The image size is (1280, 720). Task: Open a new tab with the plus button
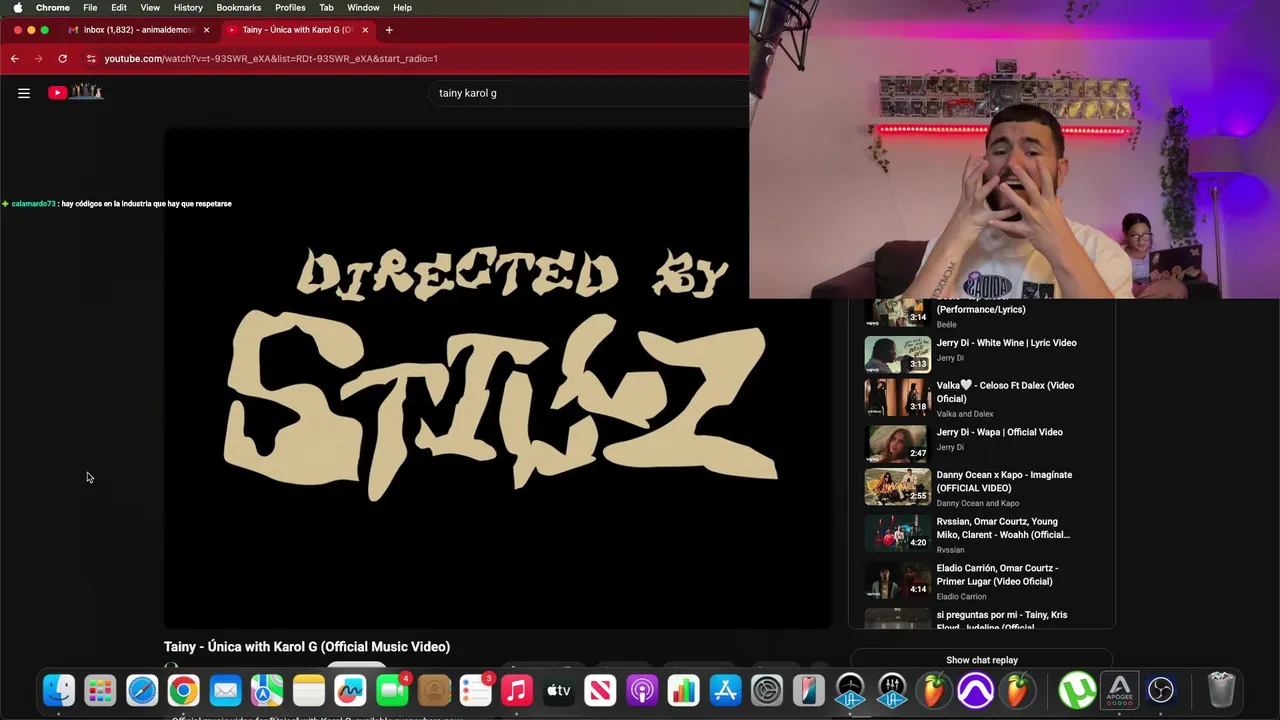point(389,30)
